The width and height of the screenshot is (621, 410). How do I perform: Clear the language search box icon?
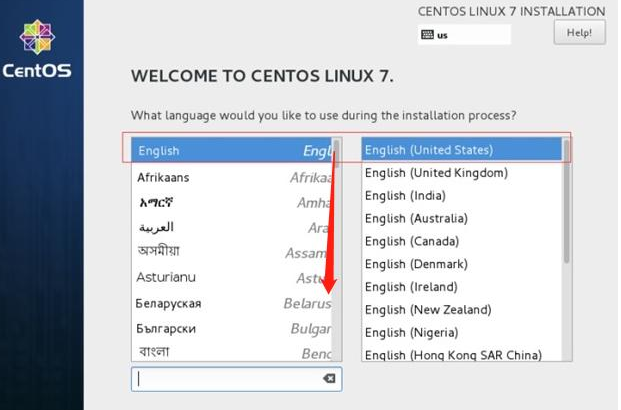pyautogui.click(x=329, y=379)
